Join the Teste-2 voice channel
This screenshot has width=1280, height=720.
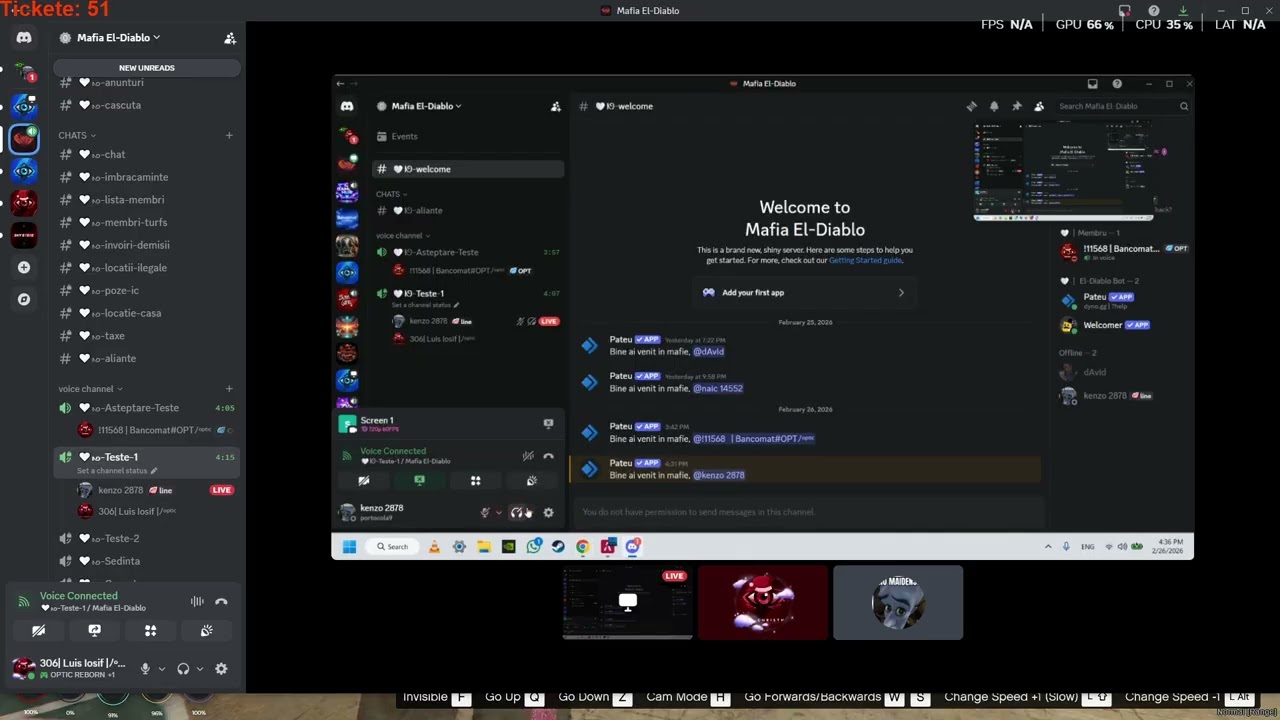coord(146,538)
